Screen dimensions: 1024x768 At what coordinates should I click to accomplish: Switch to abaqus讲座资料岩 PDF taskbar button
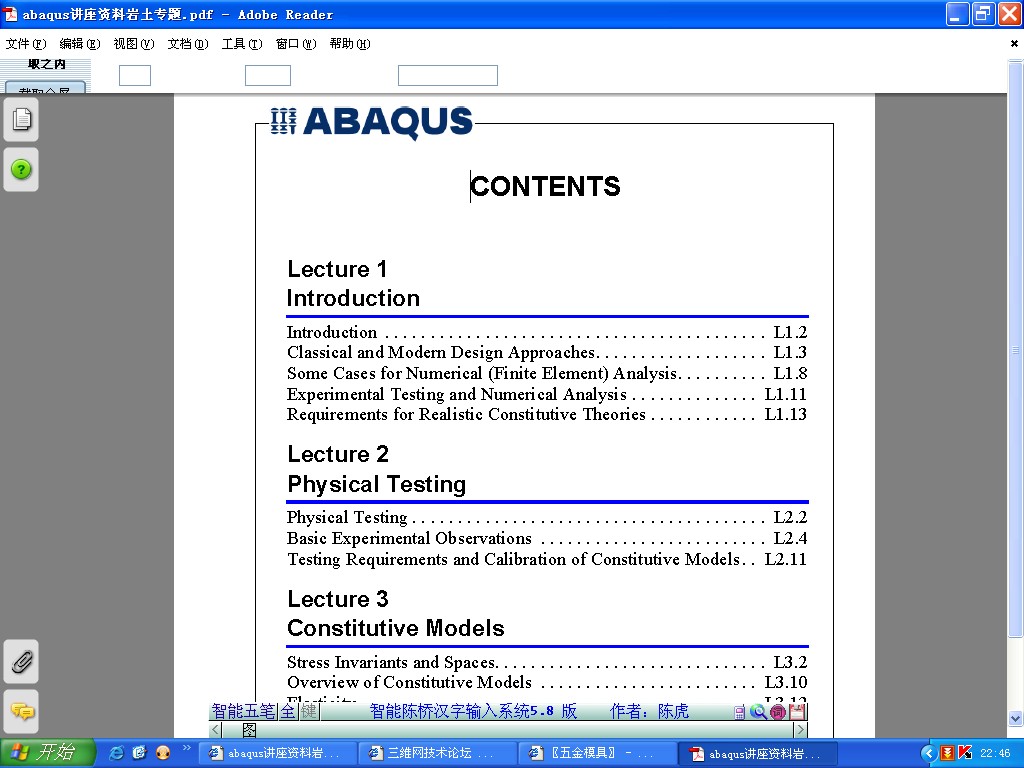(x=758, y=754)
